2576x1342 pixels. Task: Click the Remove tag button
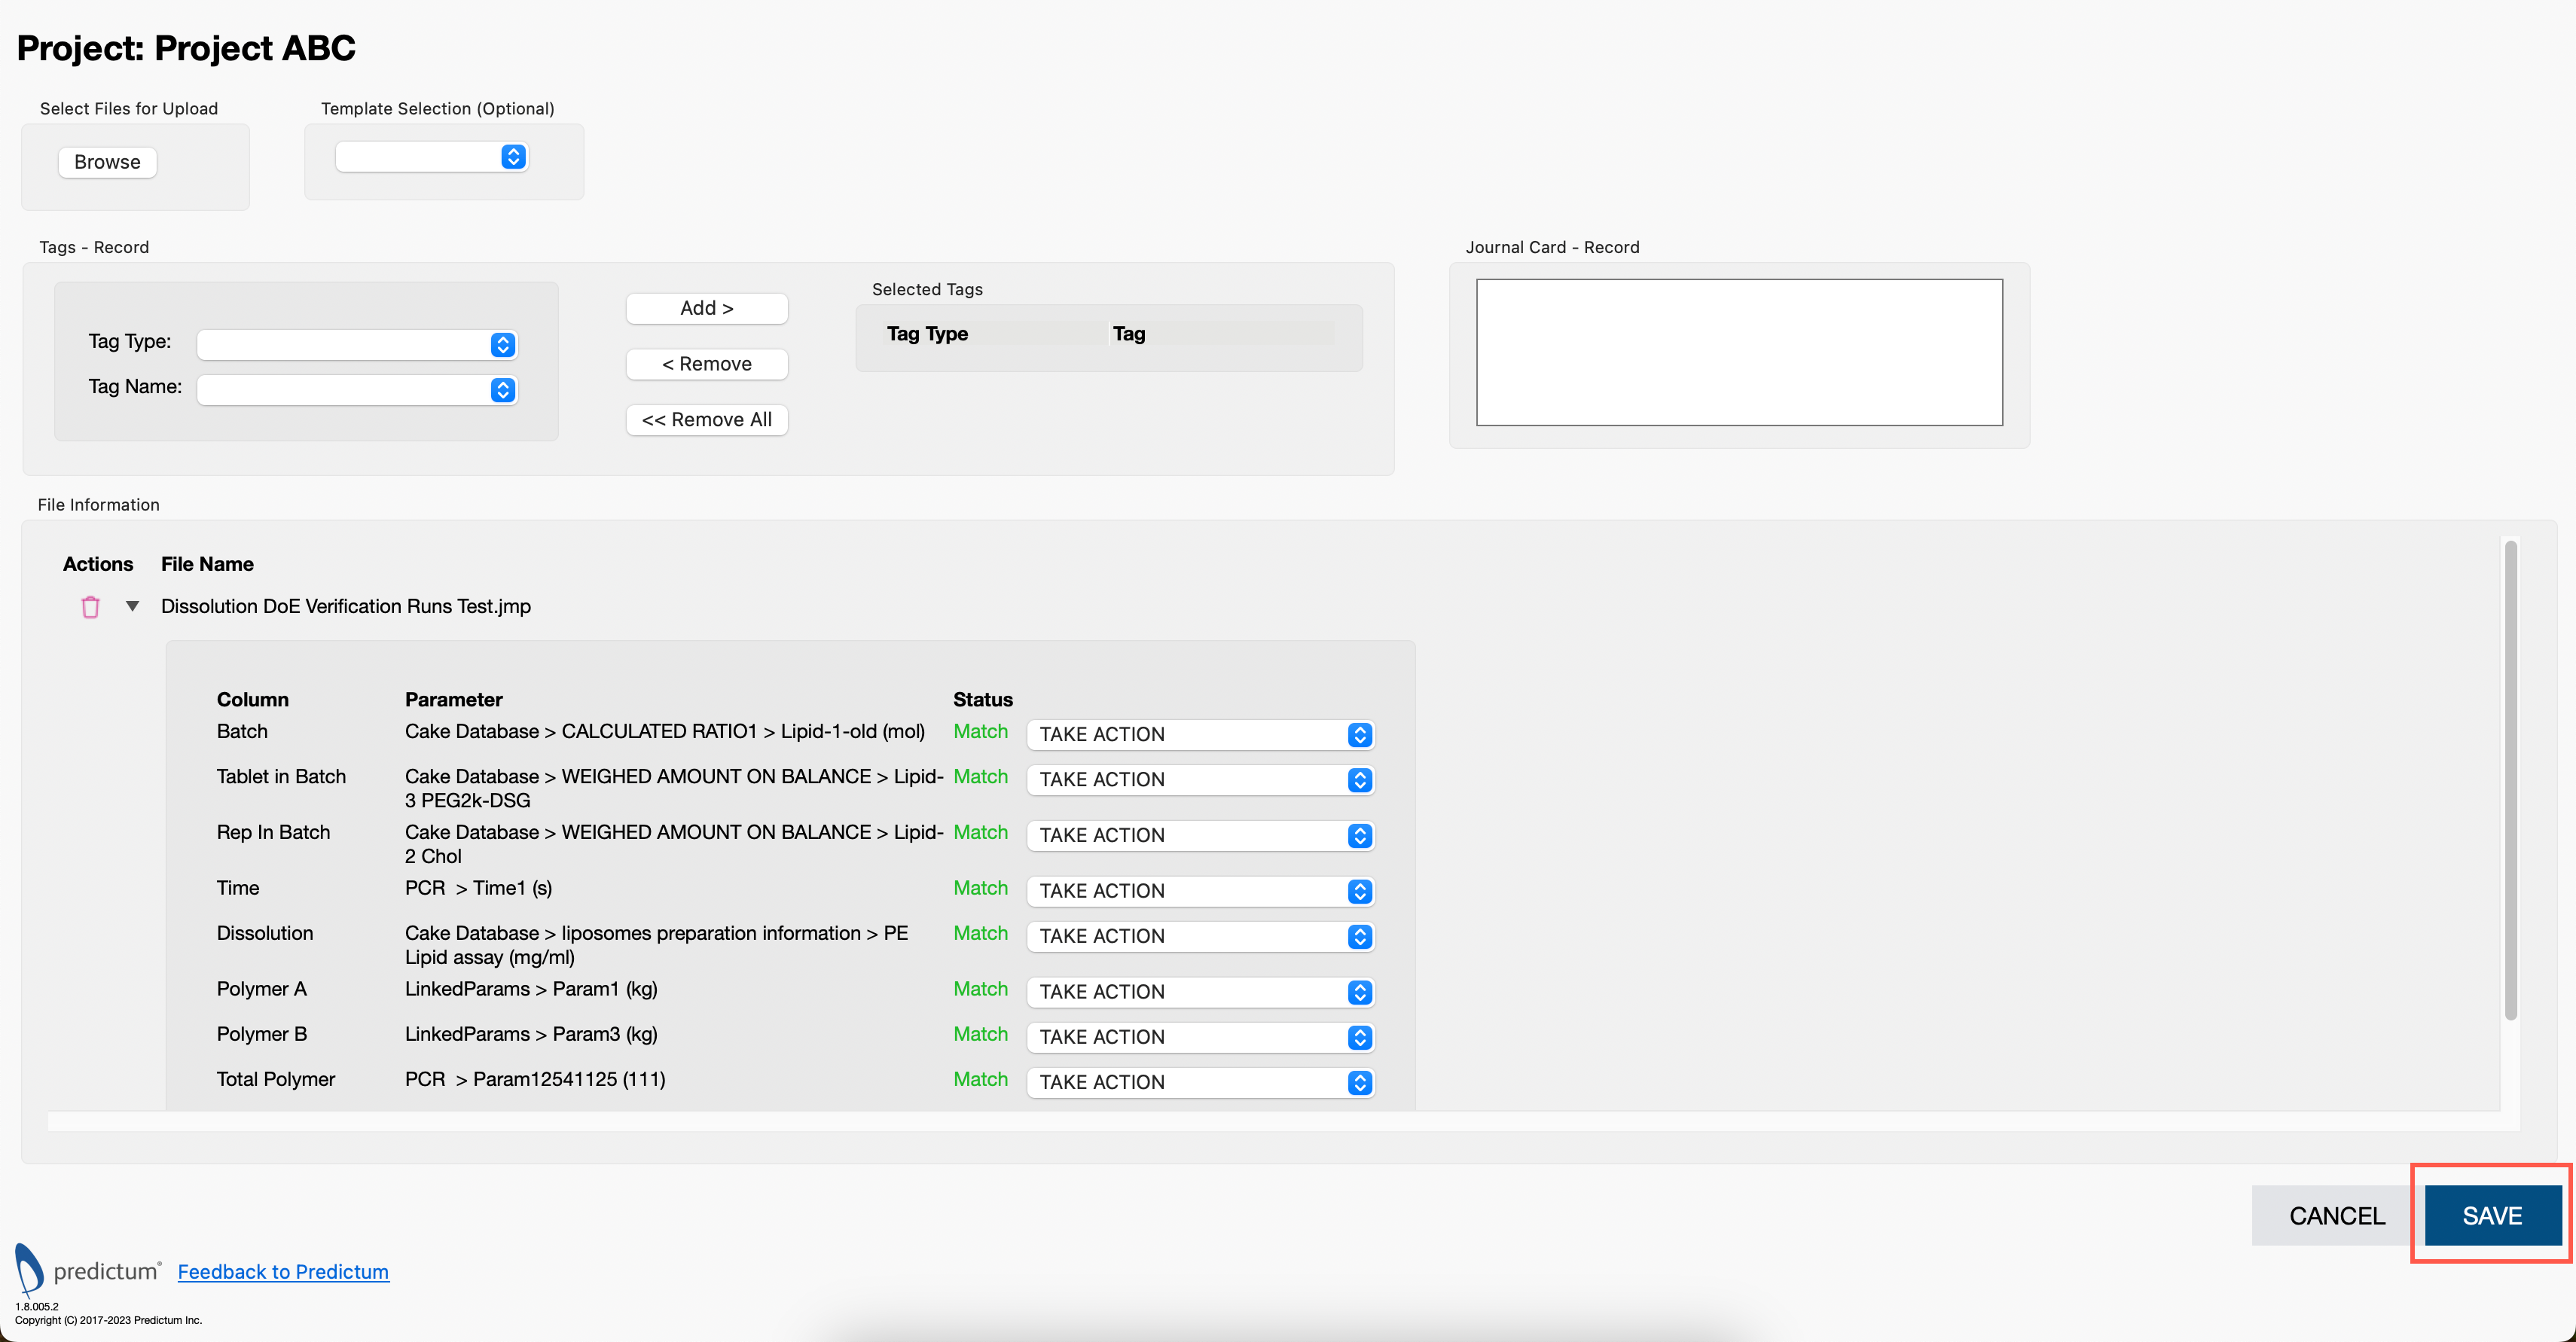tap(705, 363)
